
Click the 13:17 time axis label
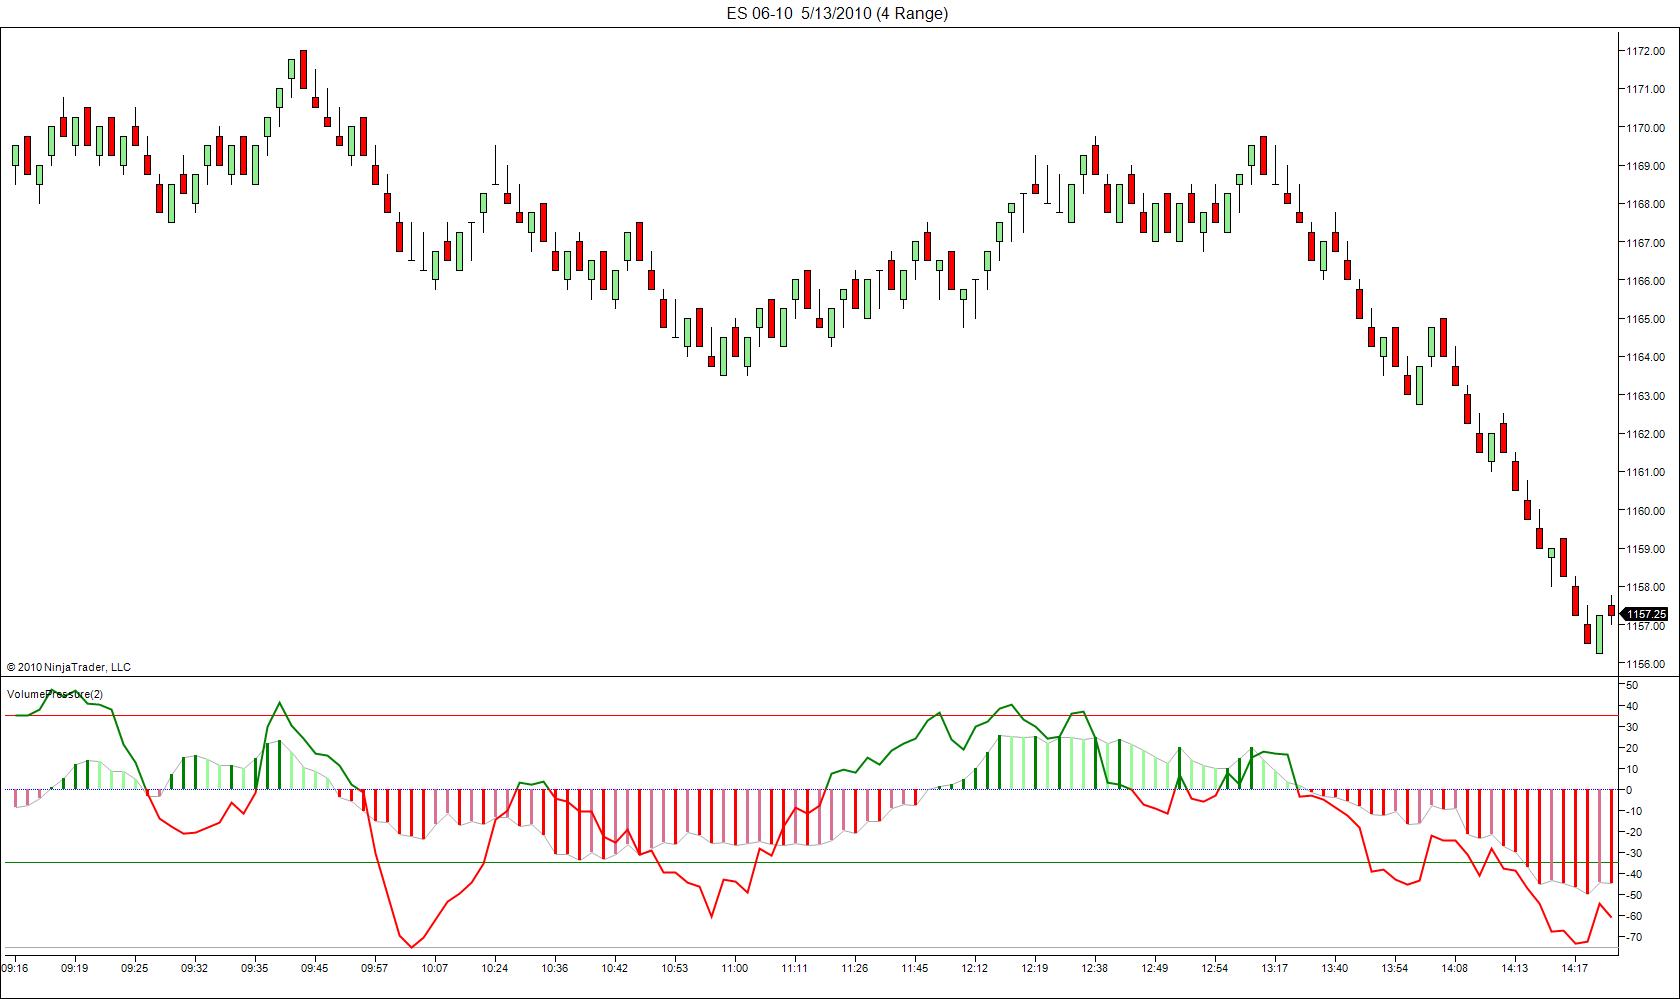[1275, 968]
